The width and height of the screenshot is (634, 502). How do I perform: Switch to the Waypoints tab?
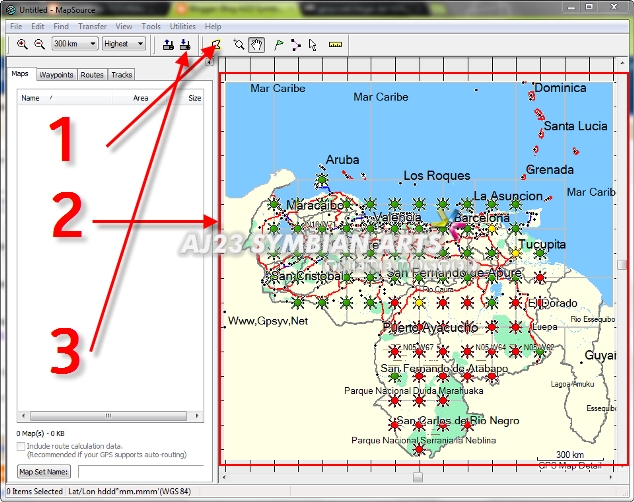(x=56, y=75)
